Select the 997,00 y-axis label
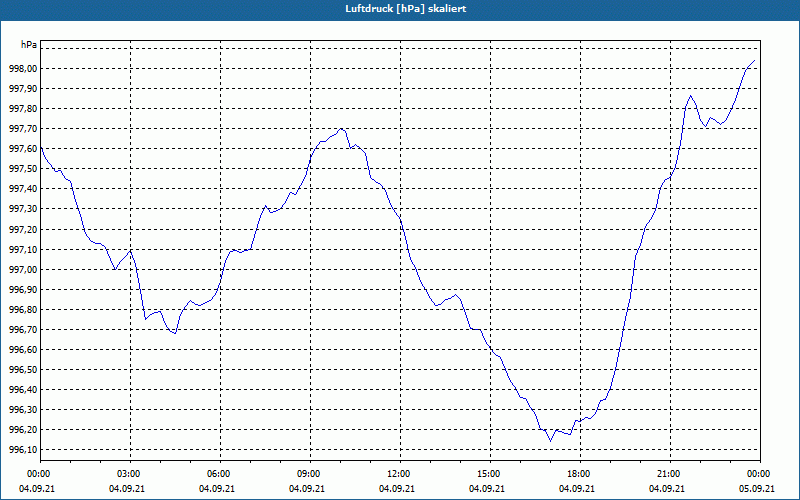 point(23,269)
